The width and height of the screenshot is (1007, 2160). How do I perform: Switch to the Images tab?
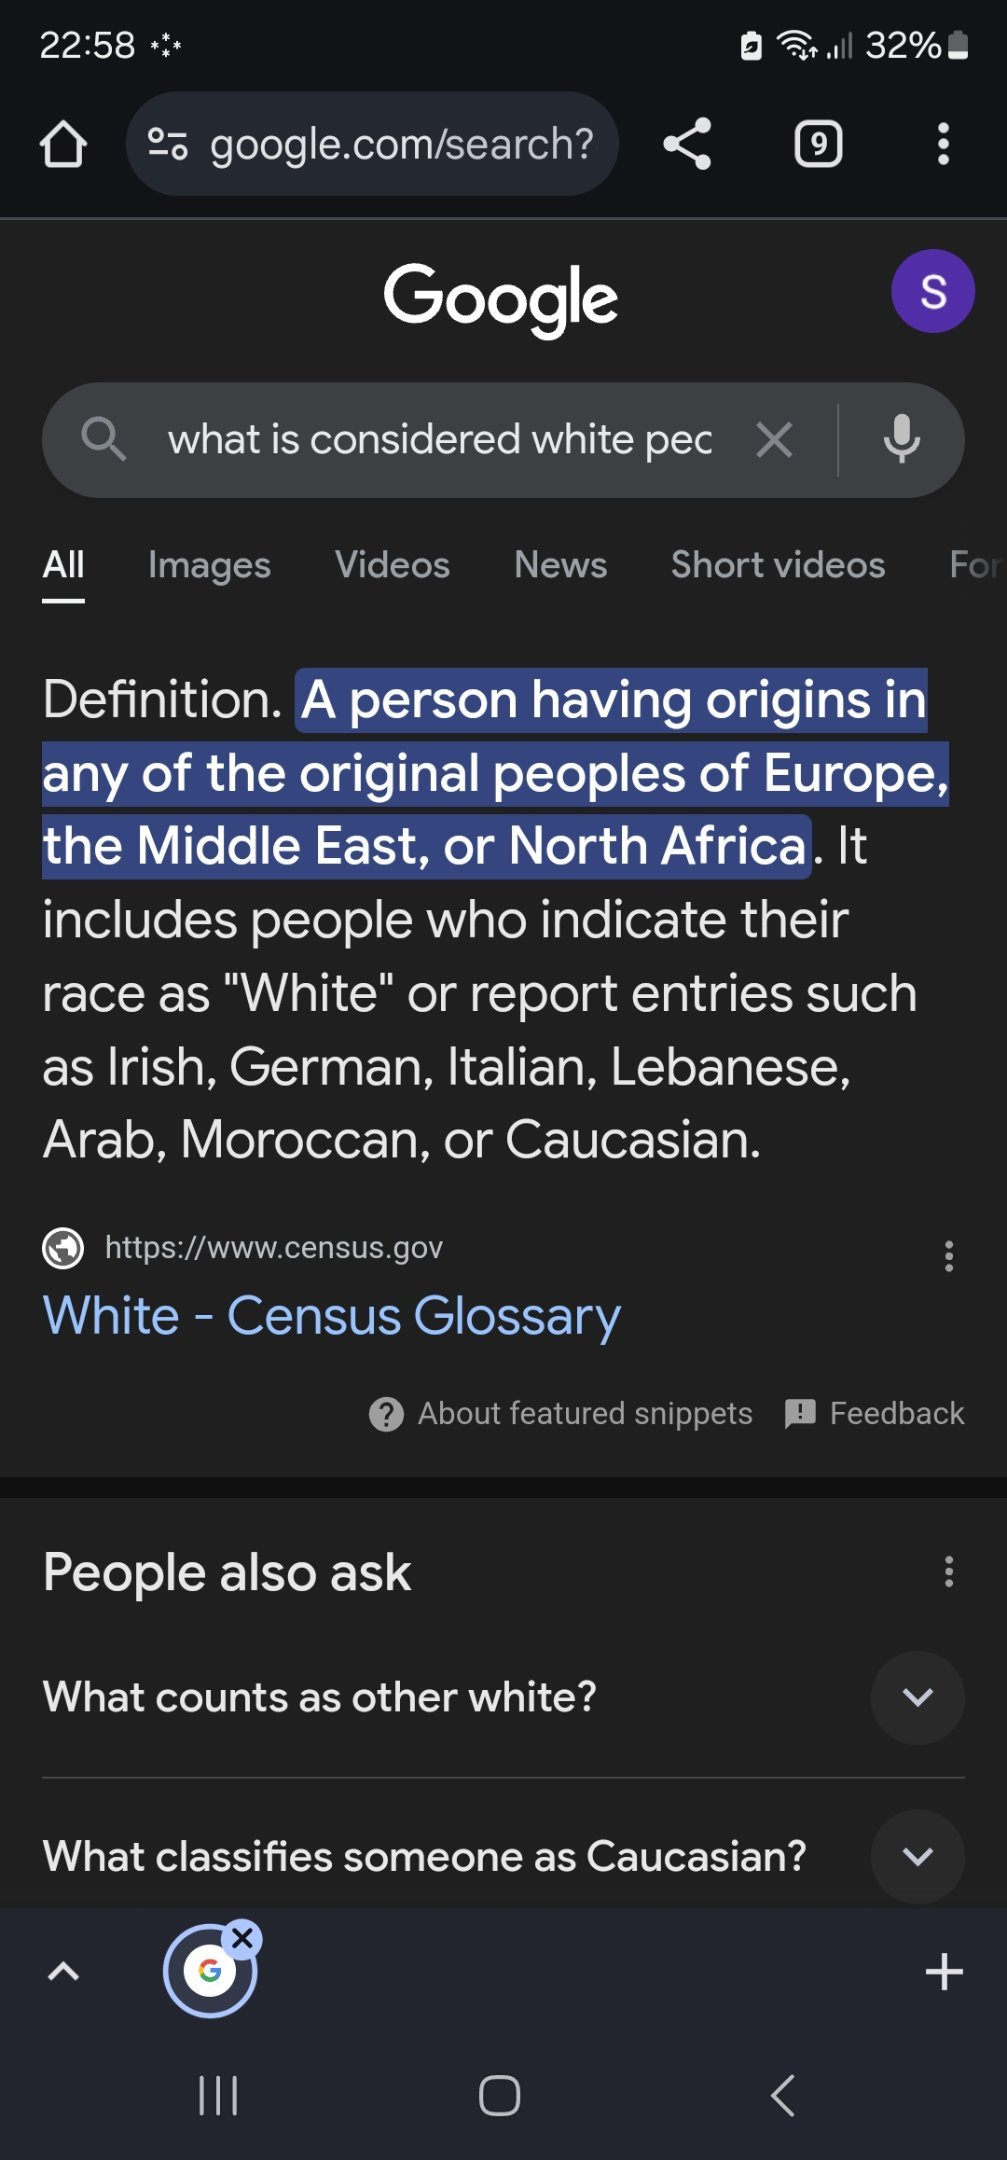pyautogui.click(x=209, y=565)
